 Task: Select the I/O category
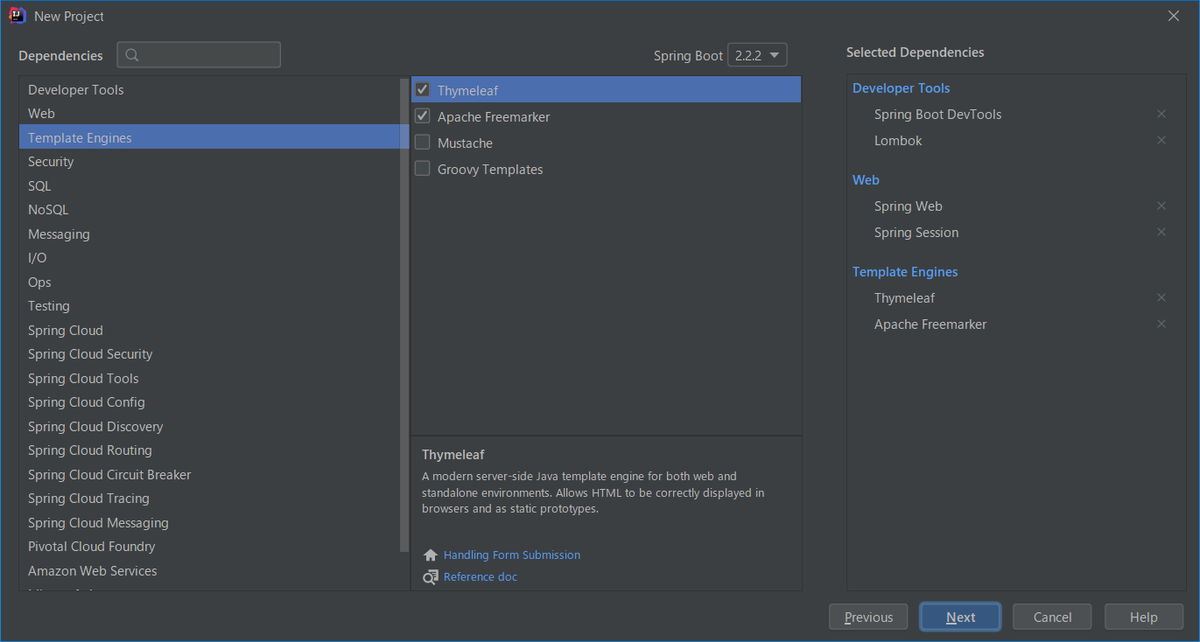(x=209, y=258)
